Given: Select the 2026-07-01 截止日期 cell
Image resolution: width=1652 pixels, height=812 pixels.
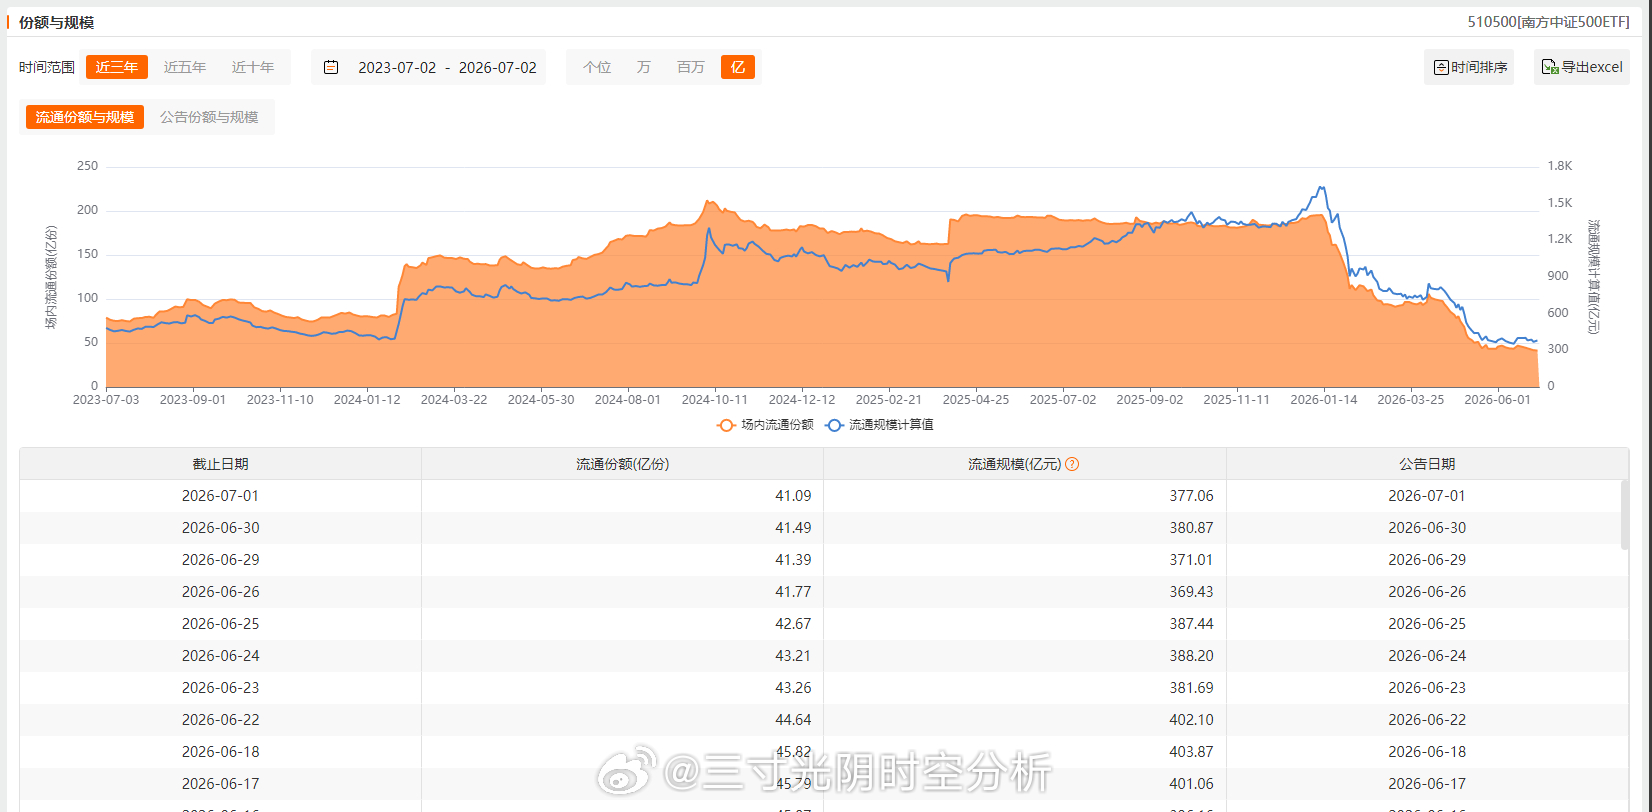Looking at the screenshot, I should (220, 496).
